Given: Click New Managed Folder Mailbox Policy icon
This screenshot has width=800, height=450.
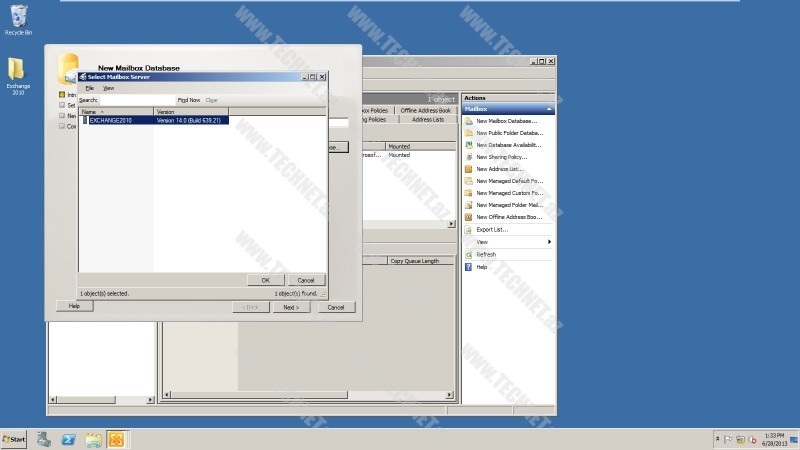Looking at the screenshot, I should click(x=468, y=205).
